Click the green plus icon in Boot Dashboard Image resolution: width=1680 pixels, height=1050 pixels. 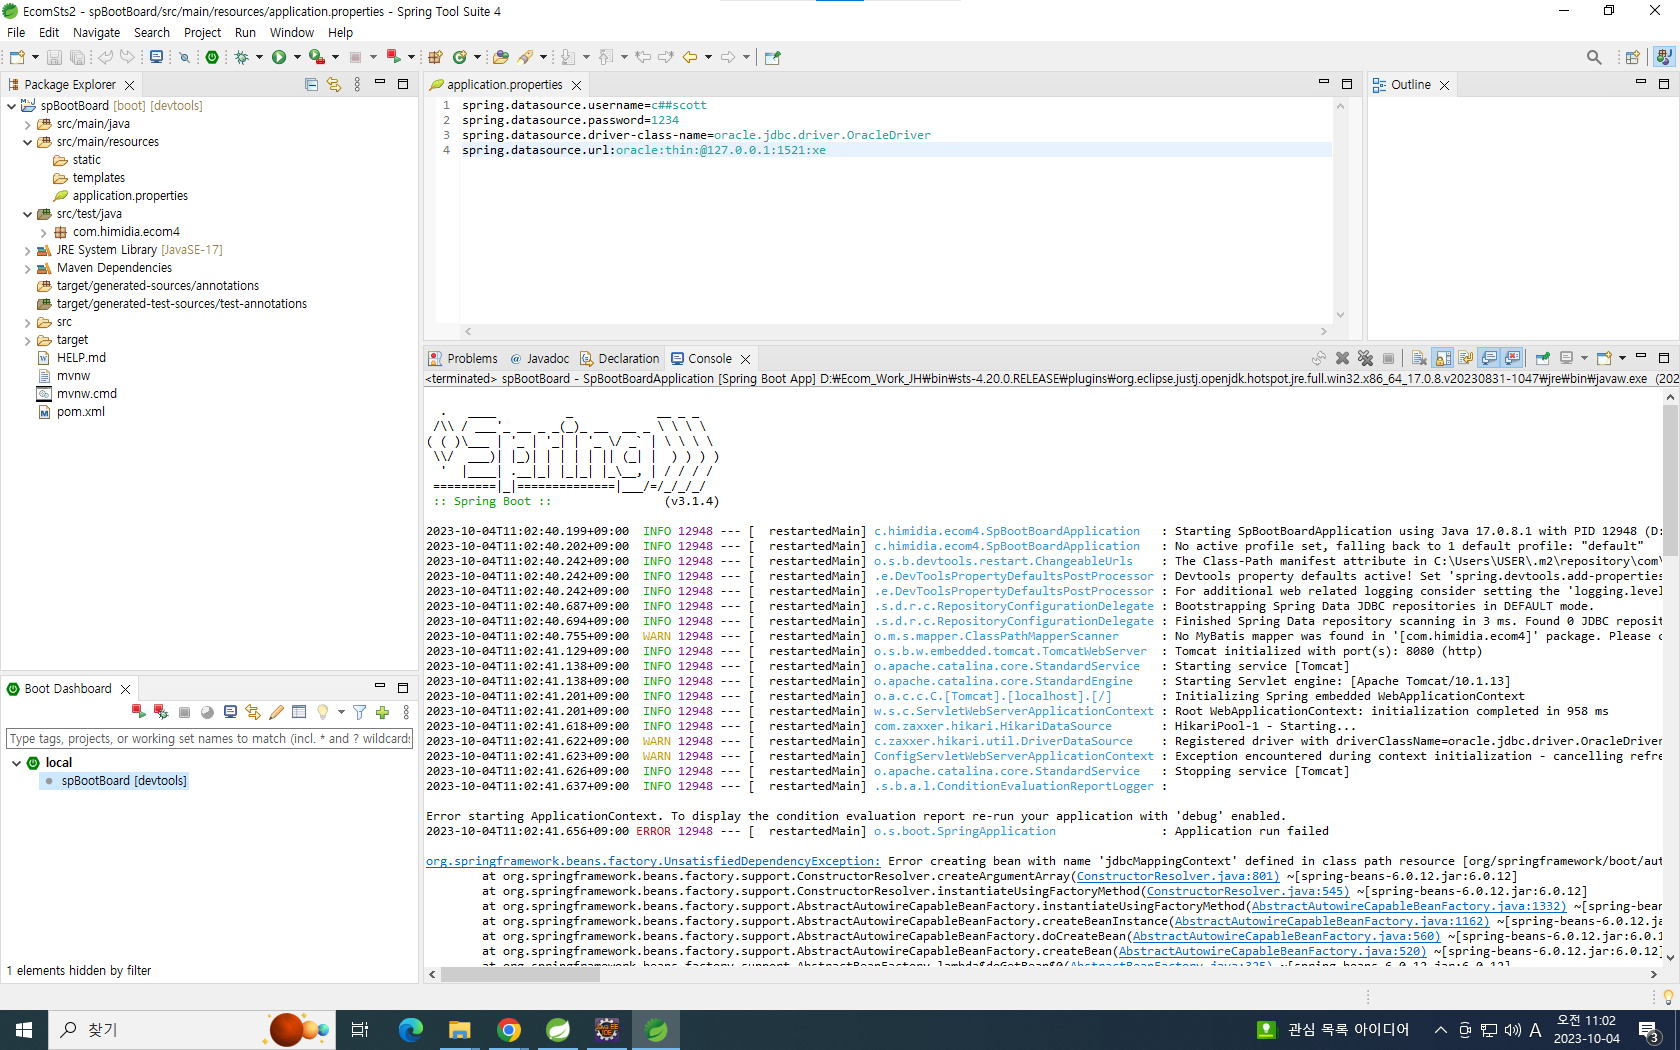pyautogui.click(x=382, y=712)
